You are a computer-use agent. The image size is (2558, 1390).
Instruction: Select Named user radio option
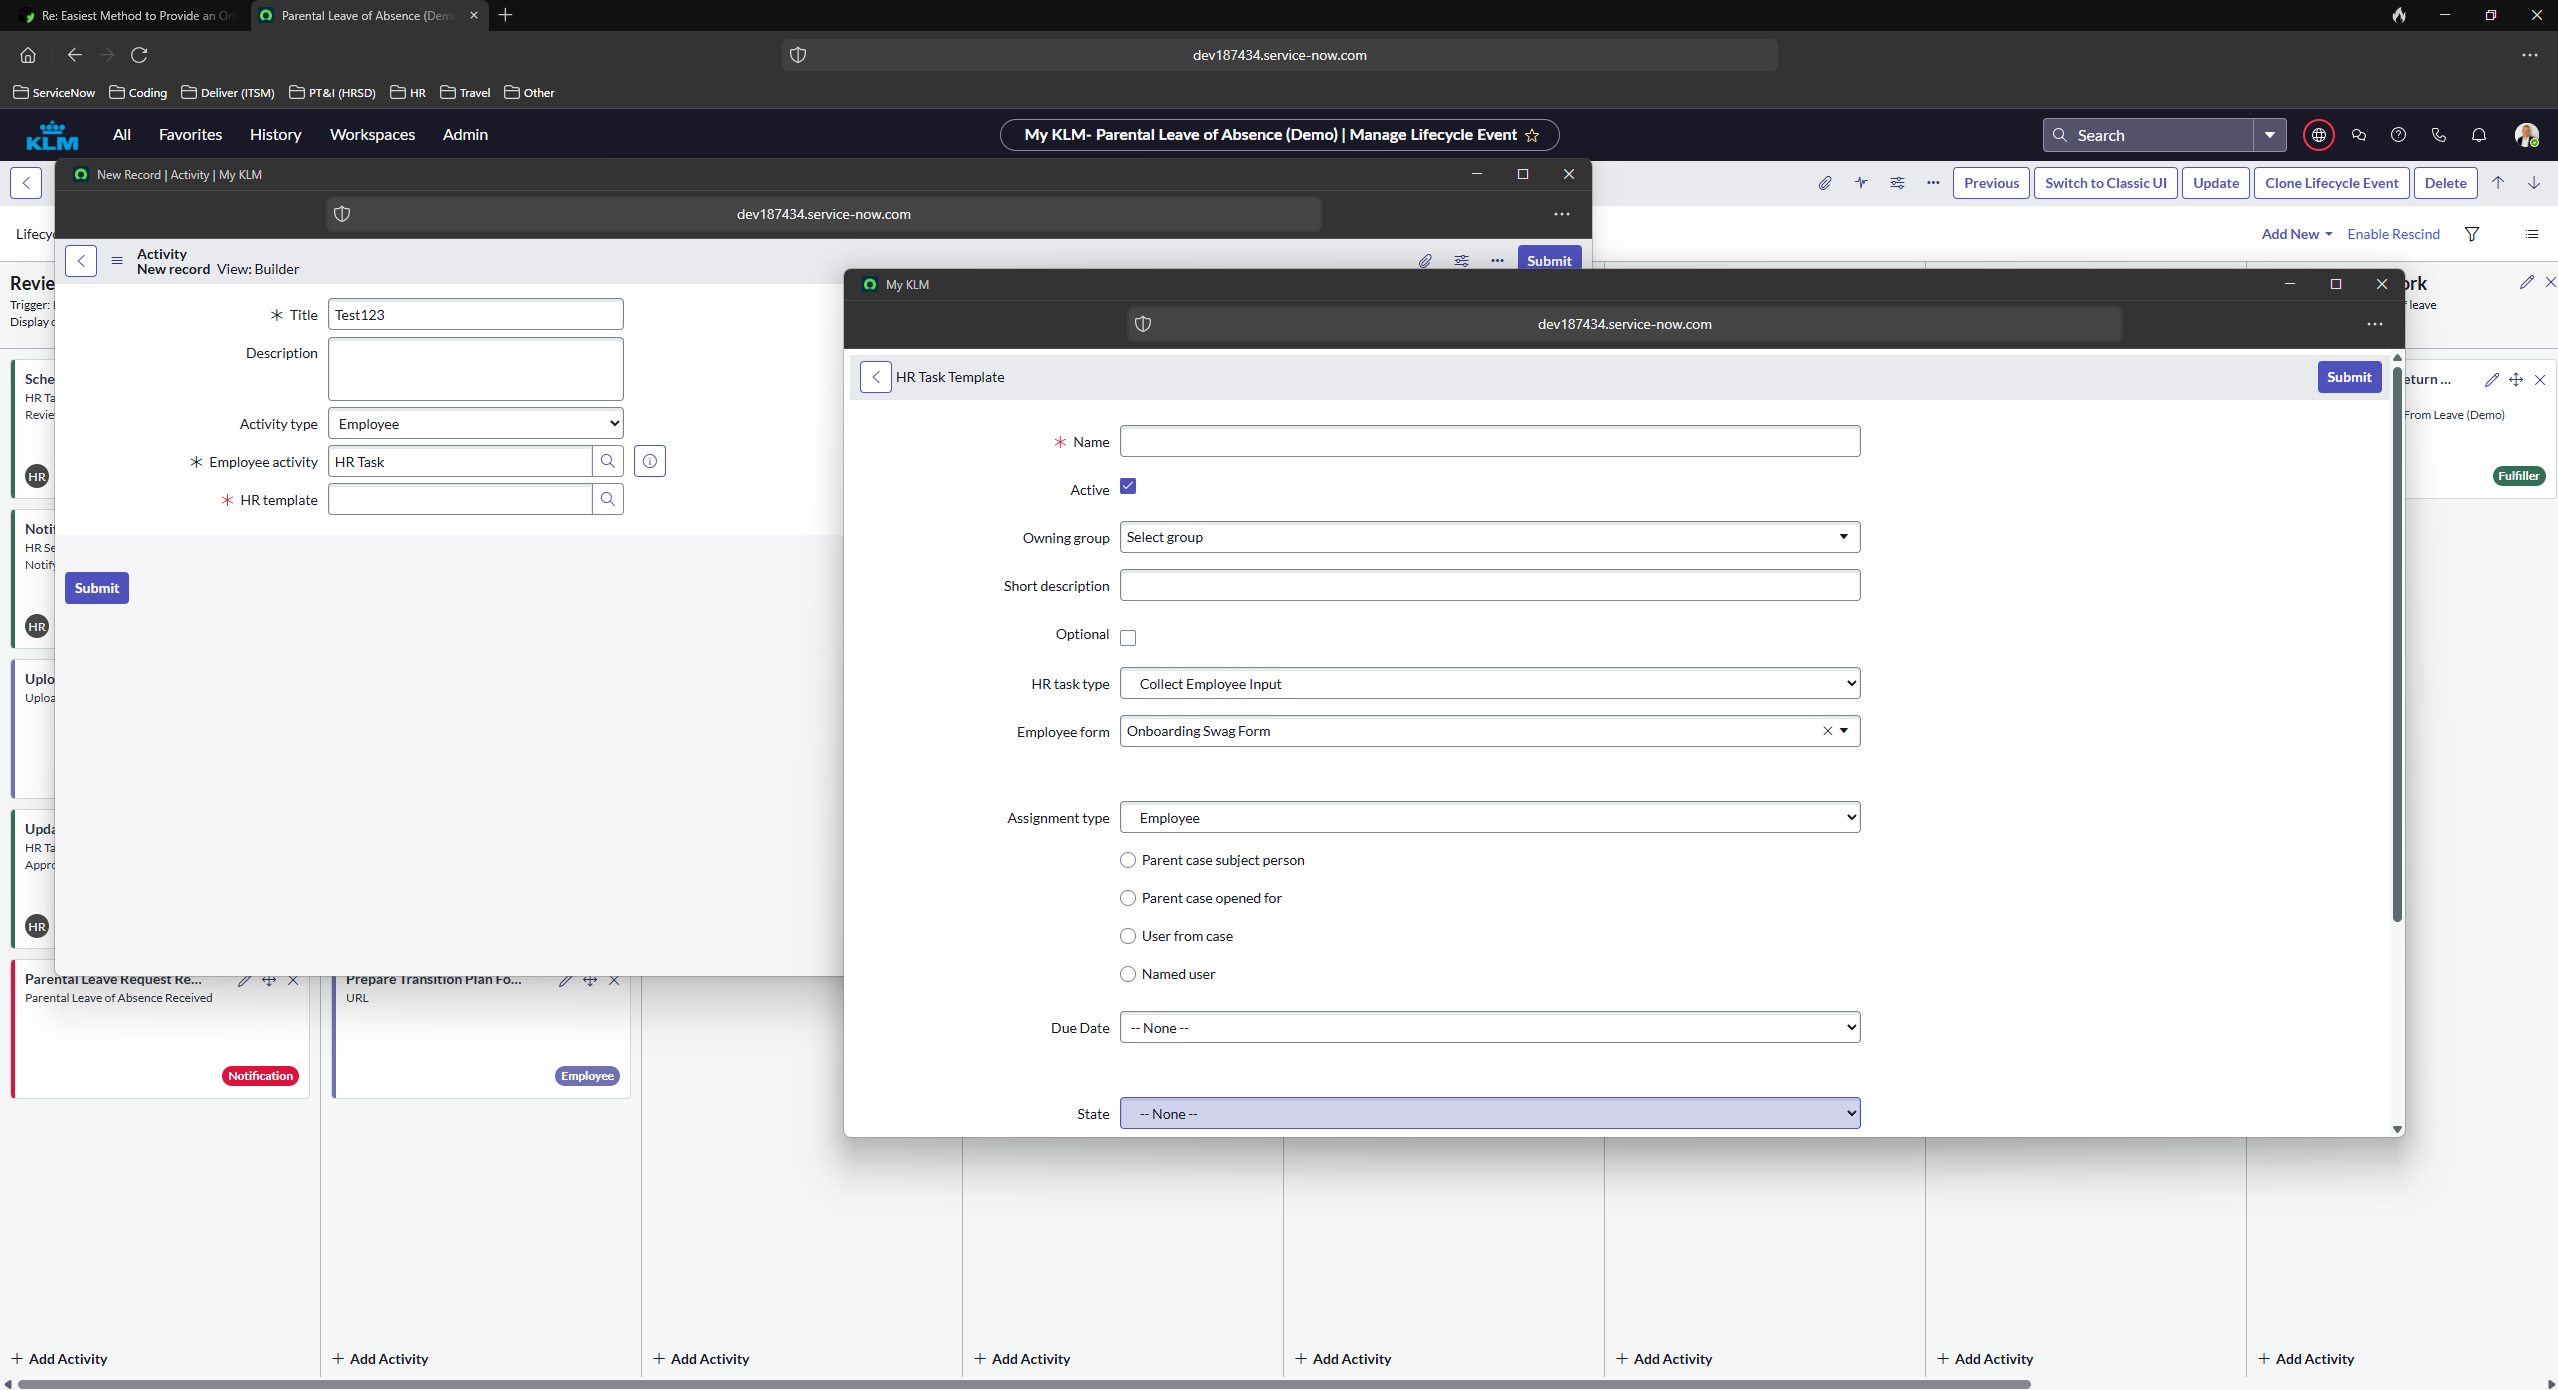pos(1128,974)
